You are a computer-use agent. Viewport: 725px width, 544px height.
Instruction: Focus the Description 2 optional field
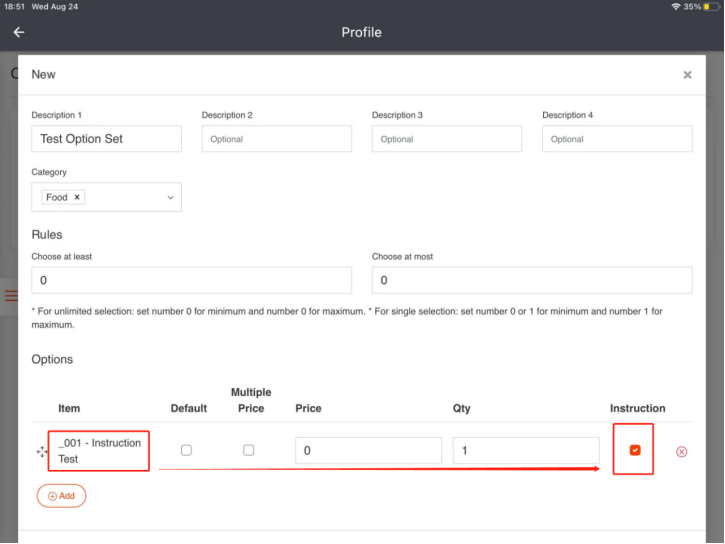click(276, 139)
